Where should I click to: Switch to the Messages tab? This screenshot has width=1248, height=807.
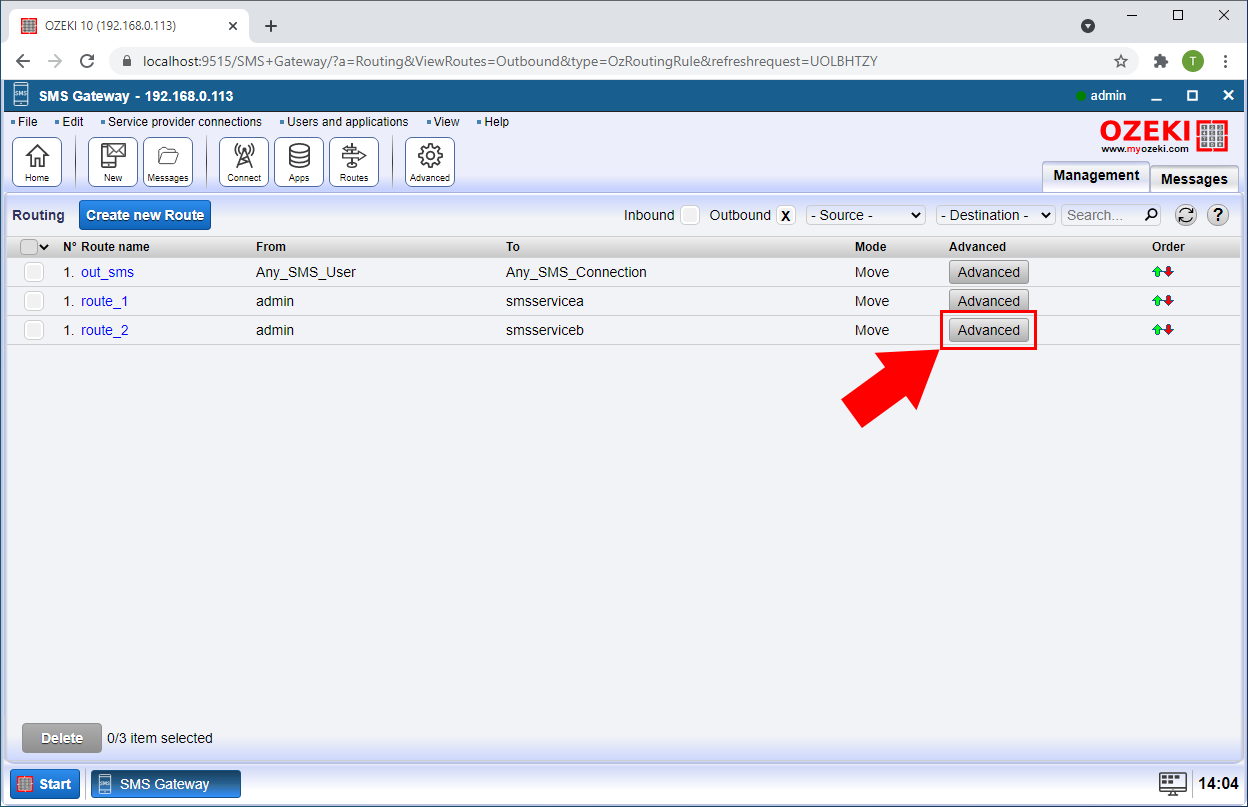pos(1194,179)
